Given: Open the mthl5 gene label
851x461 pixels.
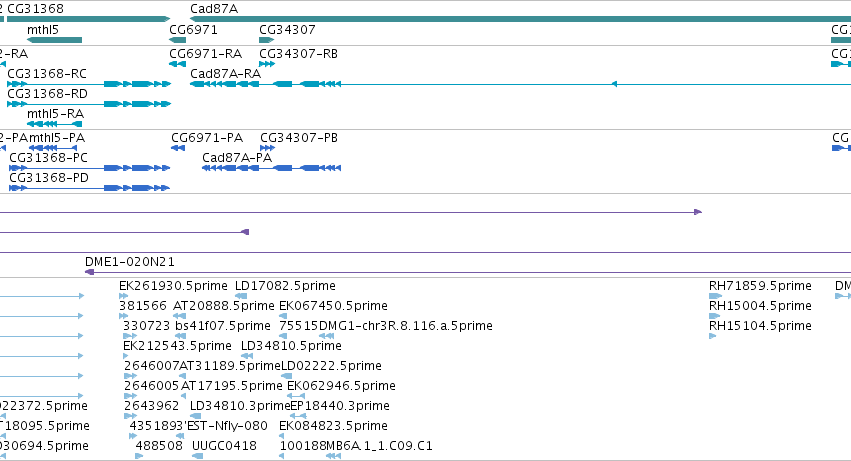Looking at the screenshot, I should tap(43, 30).
